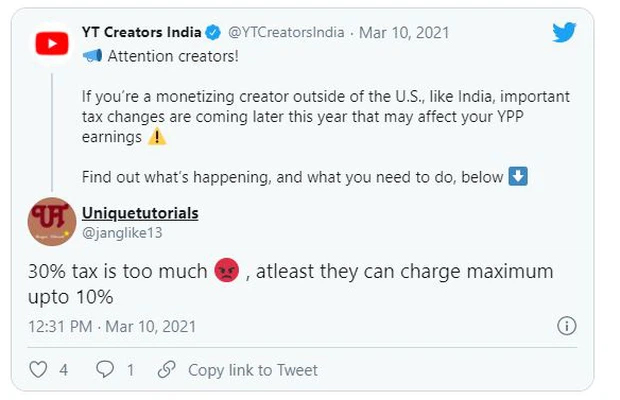
Task: Click Copy link to Tweet
Action: click(253, 370)
